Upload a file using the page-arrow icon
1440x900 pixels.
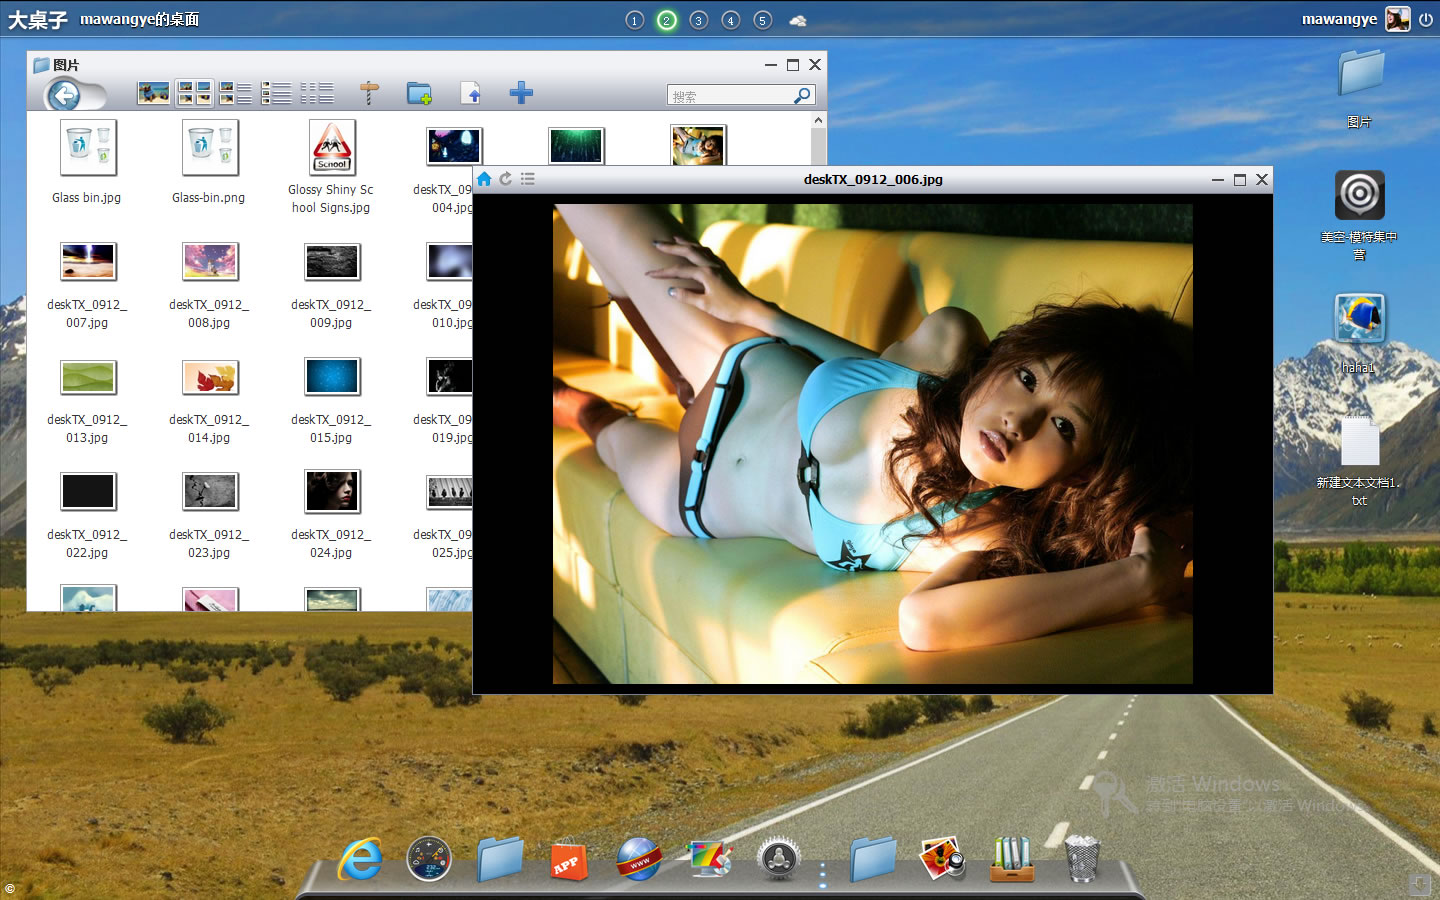(471, 93)
